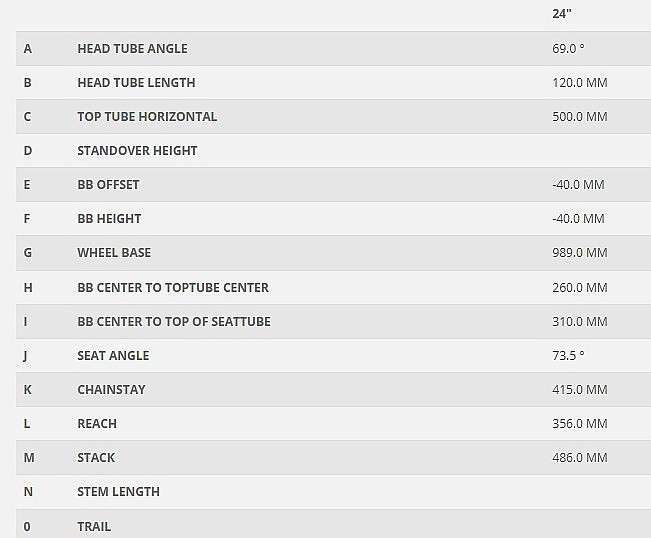This screenshot has width=651, height=538.
Task: Click the 415.0 MM chainstay value
Action: 579,390
